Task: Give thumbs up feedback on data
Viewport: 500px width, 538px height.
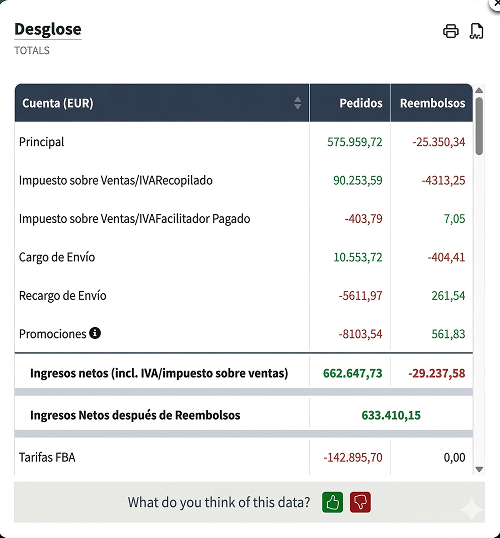Action: [x=332, y=502]
